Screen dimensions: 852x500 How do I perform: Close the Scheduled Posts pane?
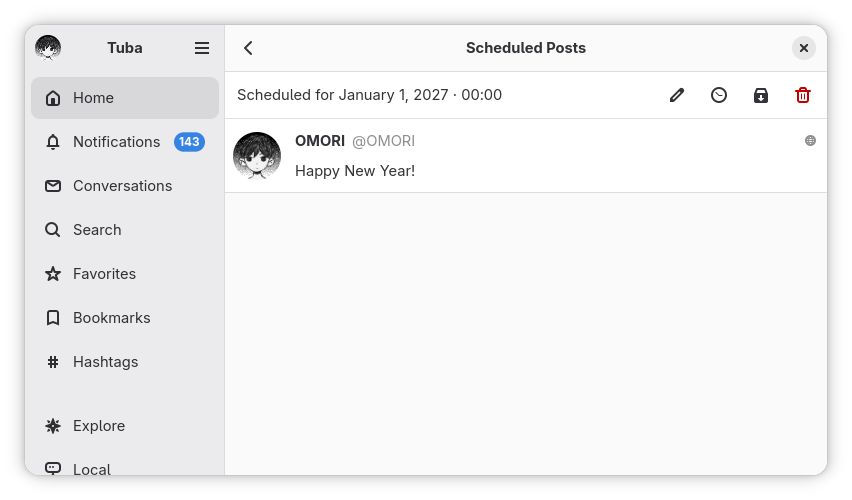click(x=804, y=48)
